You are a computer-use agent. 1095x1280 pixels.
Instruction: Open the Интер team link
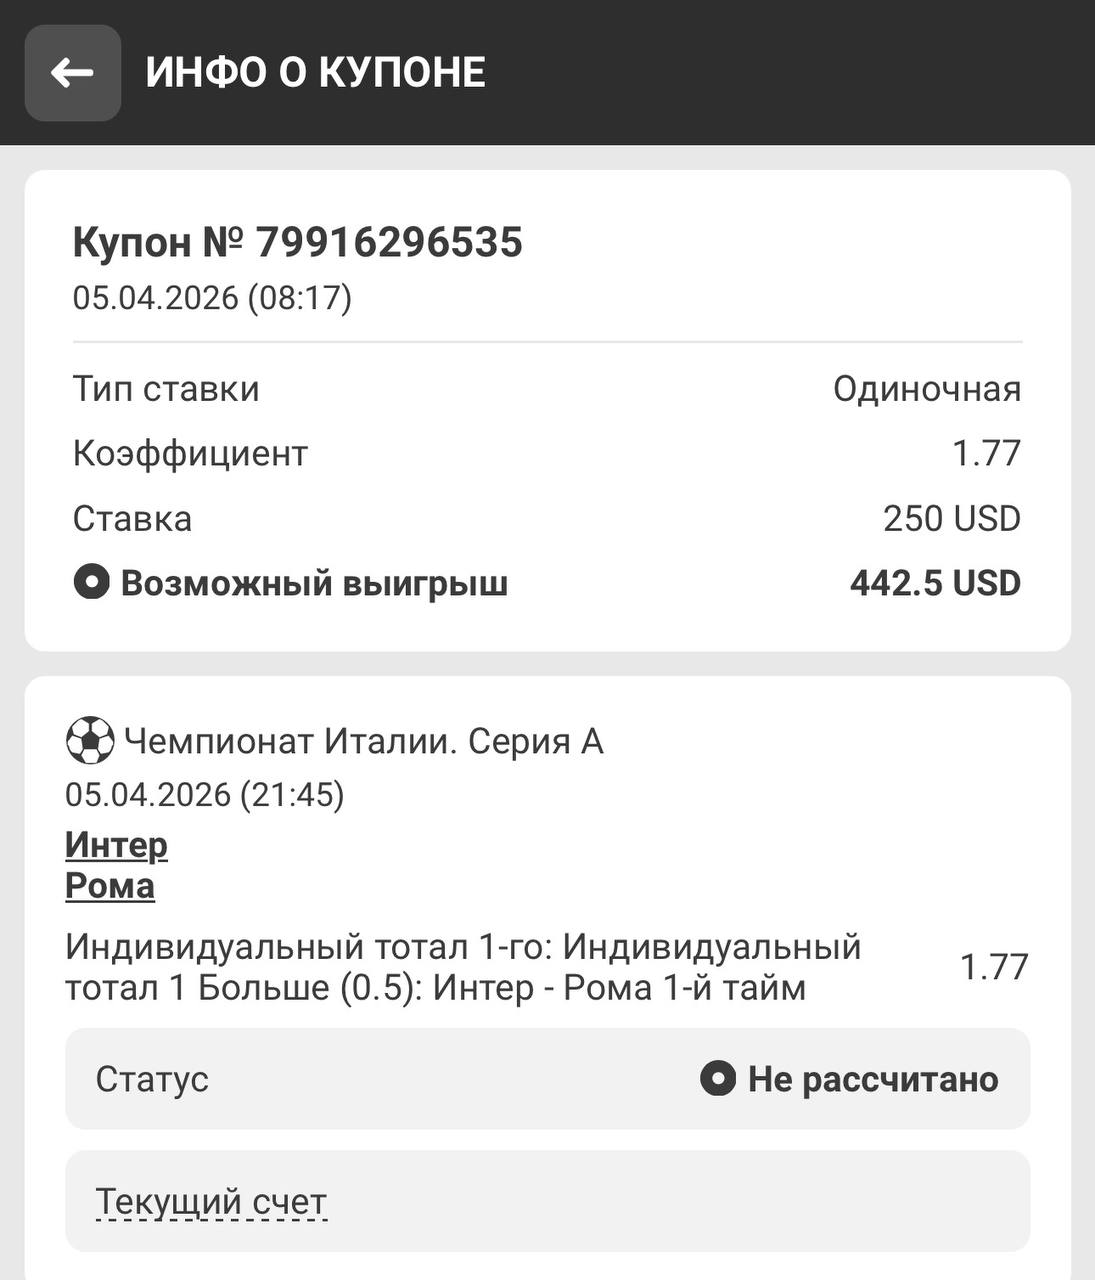pos(116,845)
